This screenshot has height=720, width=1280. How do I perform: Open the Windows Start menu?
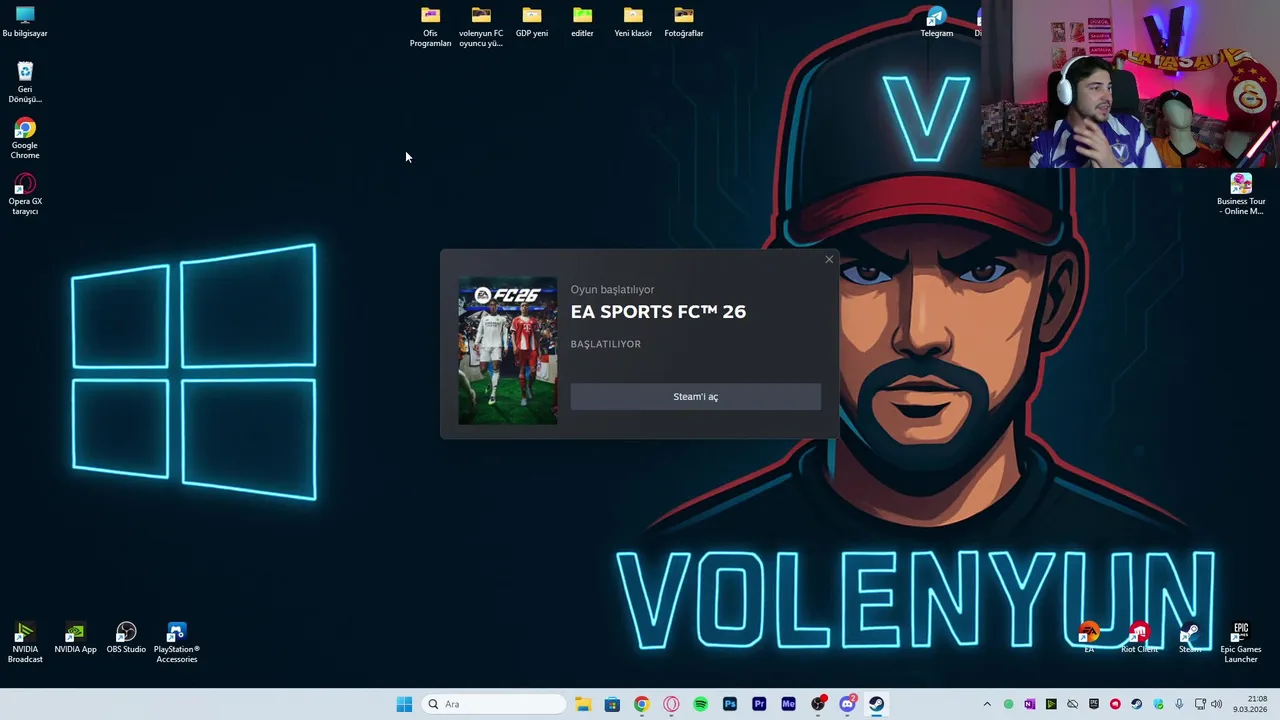point(404,704)
